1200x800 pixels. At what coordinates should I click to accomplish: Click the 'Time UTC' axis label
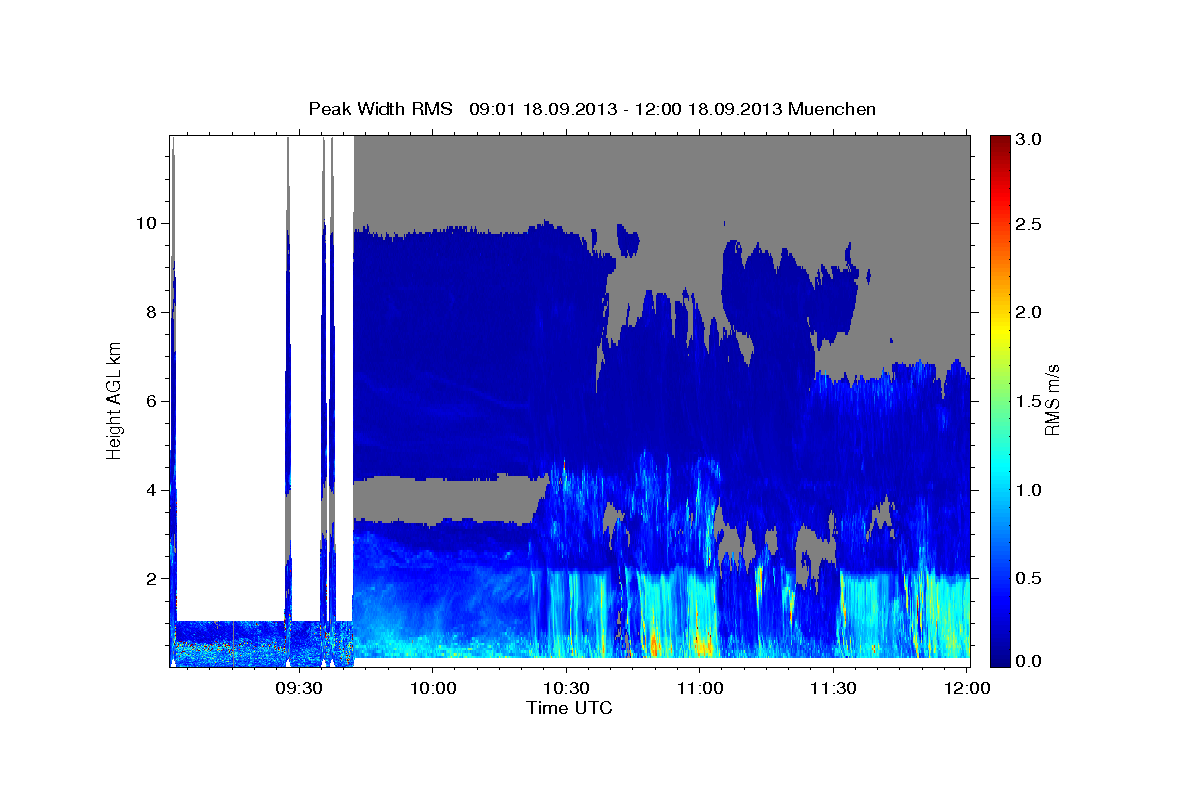(569, 708)
